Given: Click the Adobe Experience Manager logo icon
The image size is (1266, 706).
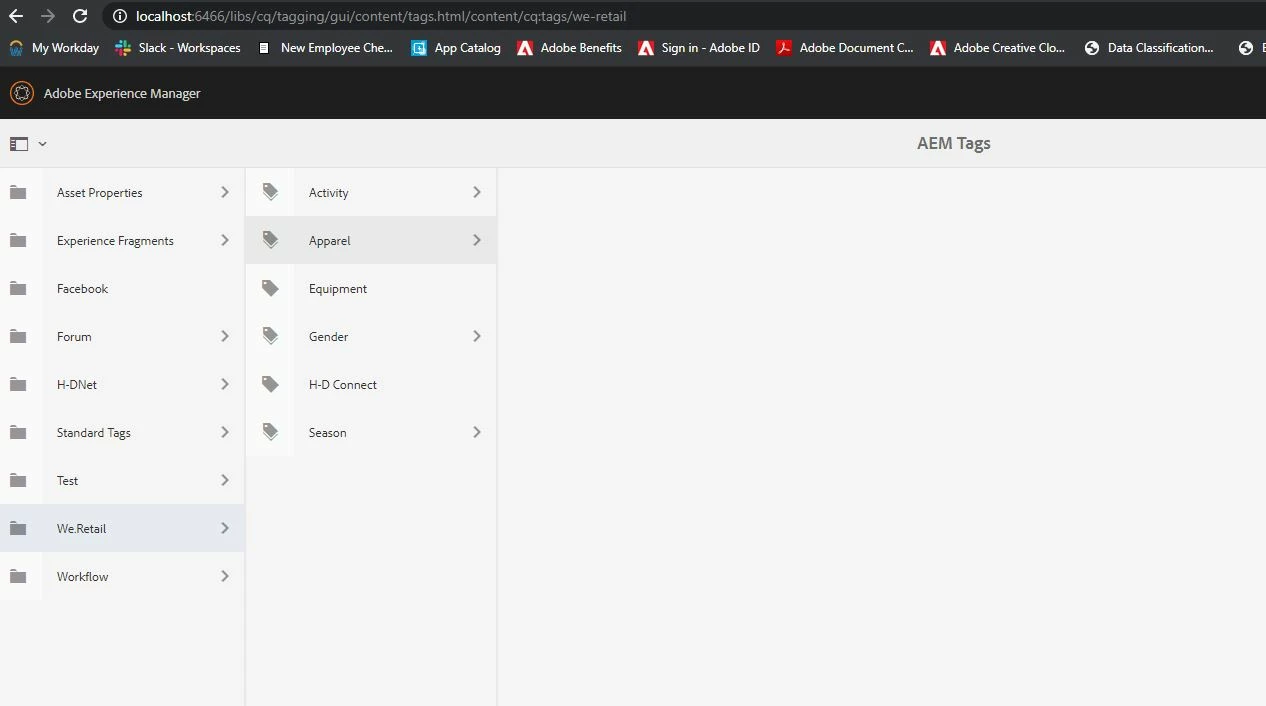Looking at the screenshot, I should coord(21,93).
